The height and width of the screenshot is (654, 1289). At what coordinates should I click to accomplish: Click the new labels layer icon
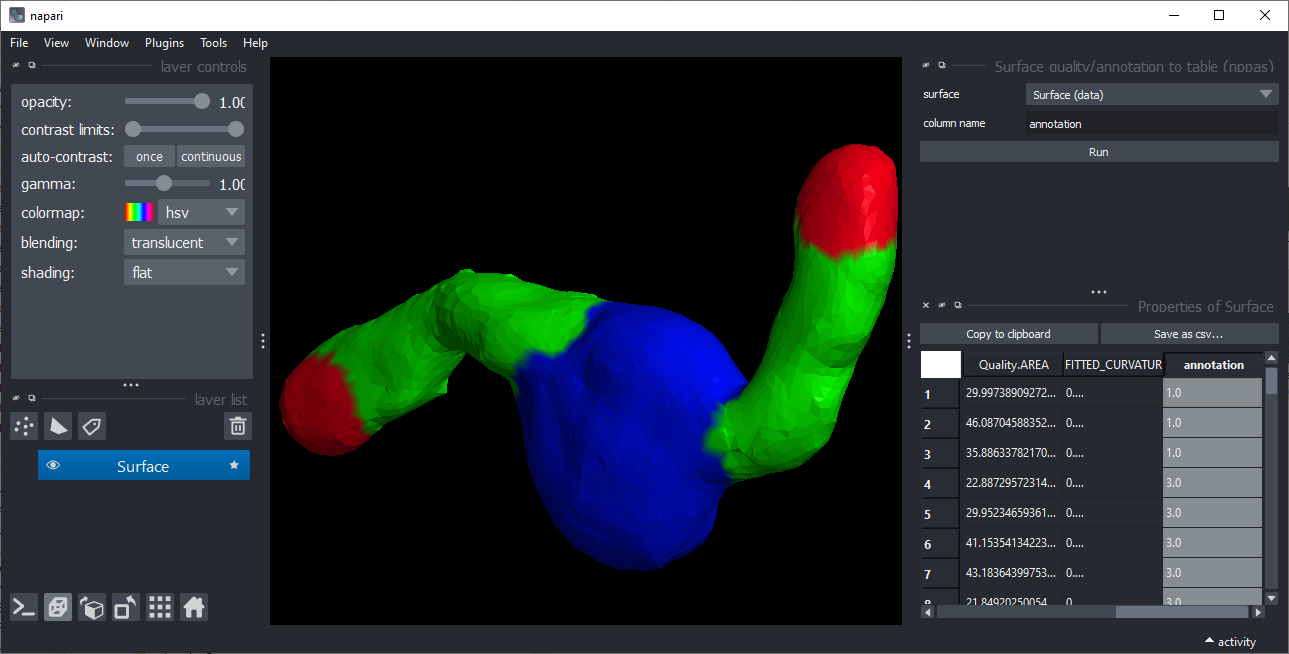click(92, 427)
